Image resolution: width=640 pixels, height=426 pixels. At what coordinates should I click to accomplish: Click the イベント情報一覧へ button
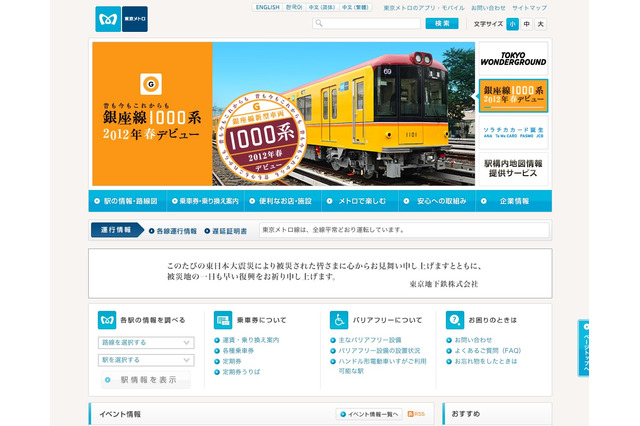click(x=369, y=414)
